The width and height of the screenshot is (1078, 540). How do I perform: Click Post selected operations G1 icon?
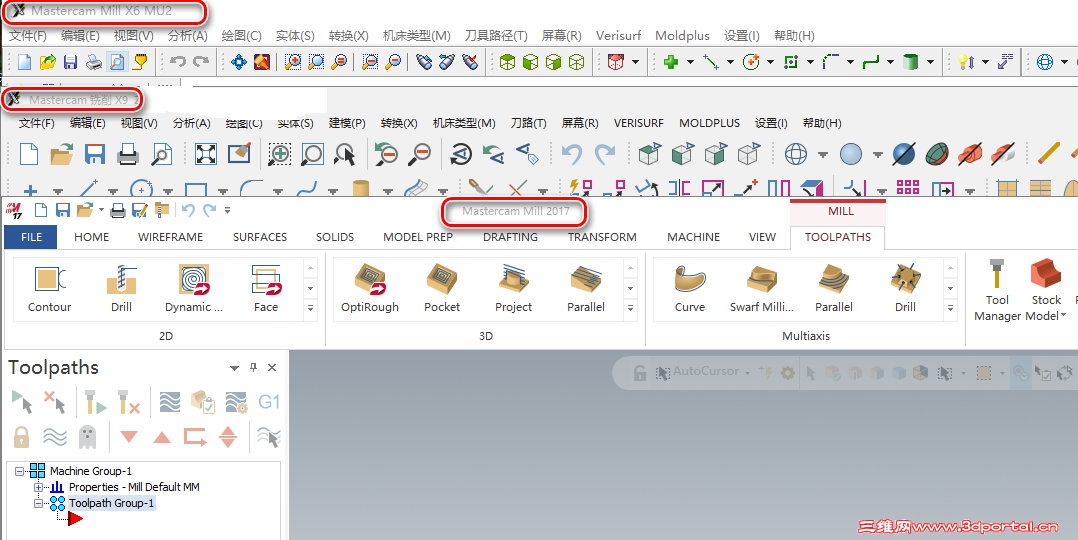[x=268, y=401]
